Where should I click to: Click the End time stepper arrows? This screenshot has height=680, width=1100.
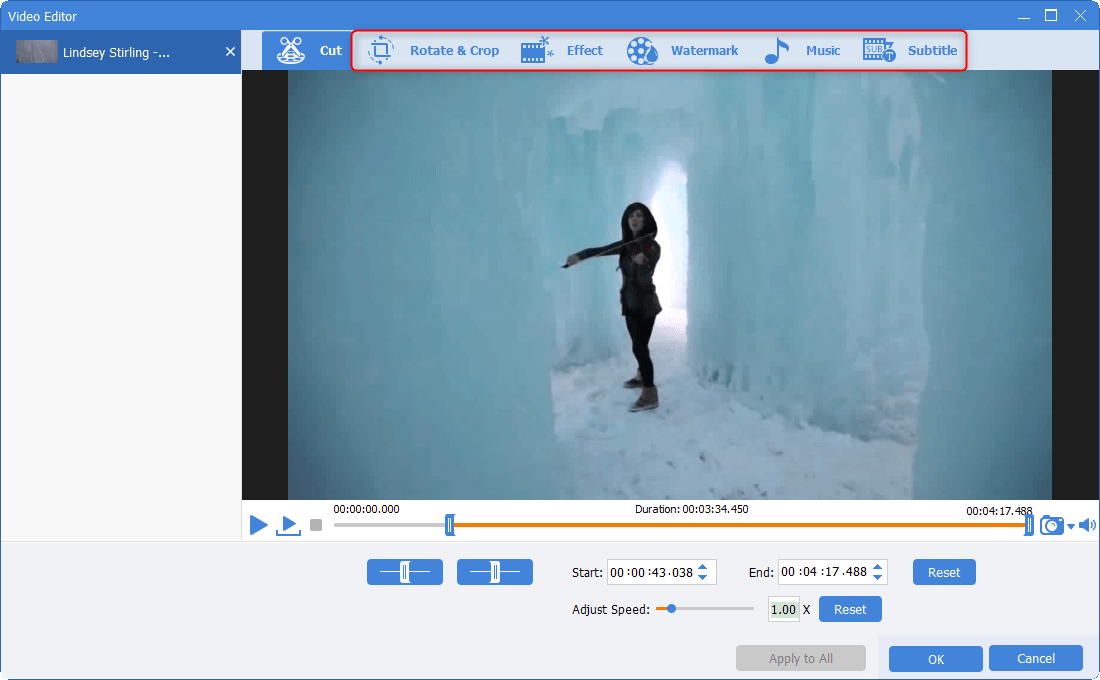(877, 572)
